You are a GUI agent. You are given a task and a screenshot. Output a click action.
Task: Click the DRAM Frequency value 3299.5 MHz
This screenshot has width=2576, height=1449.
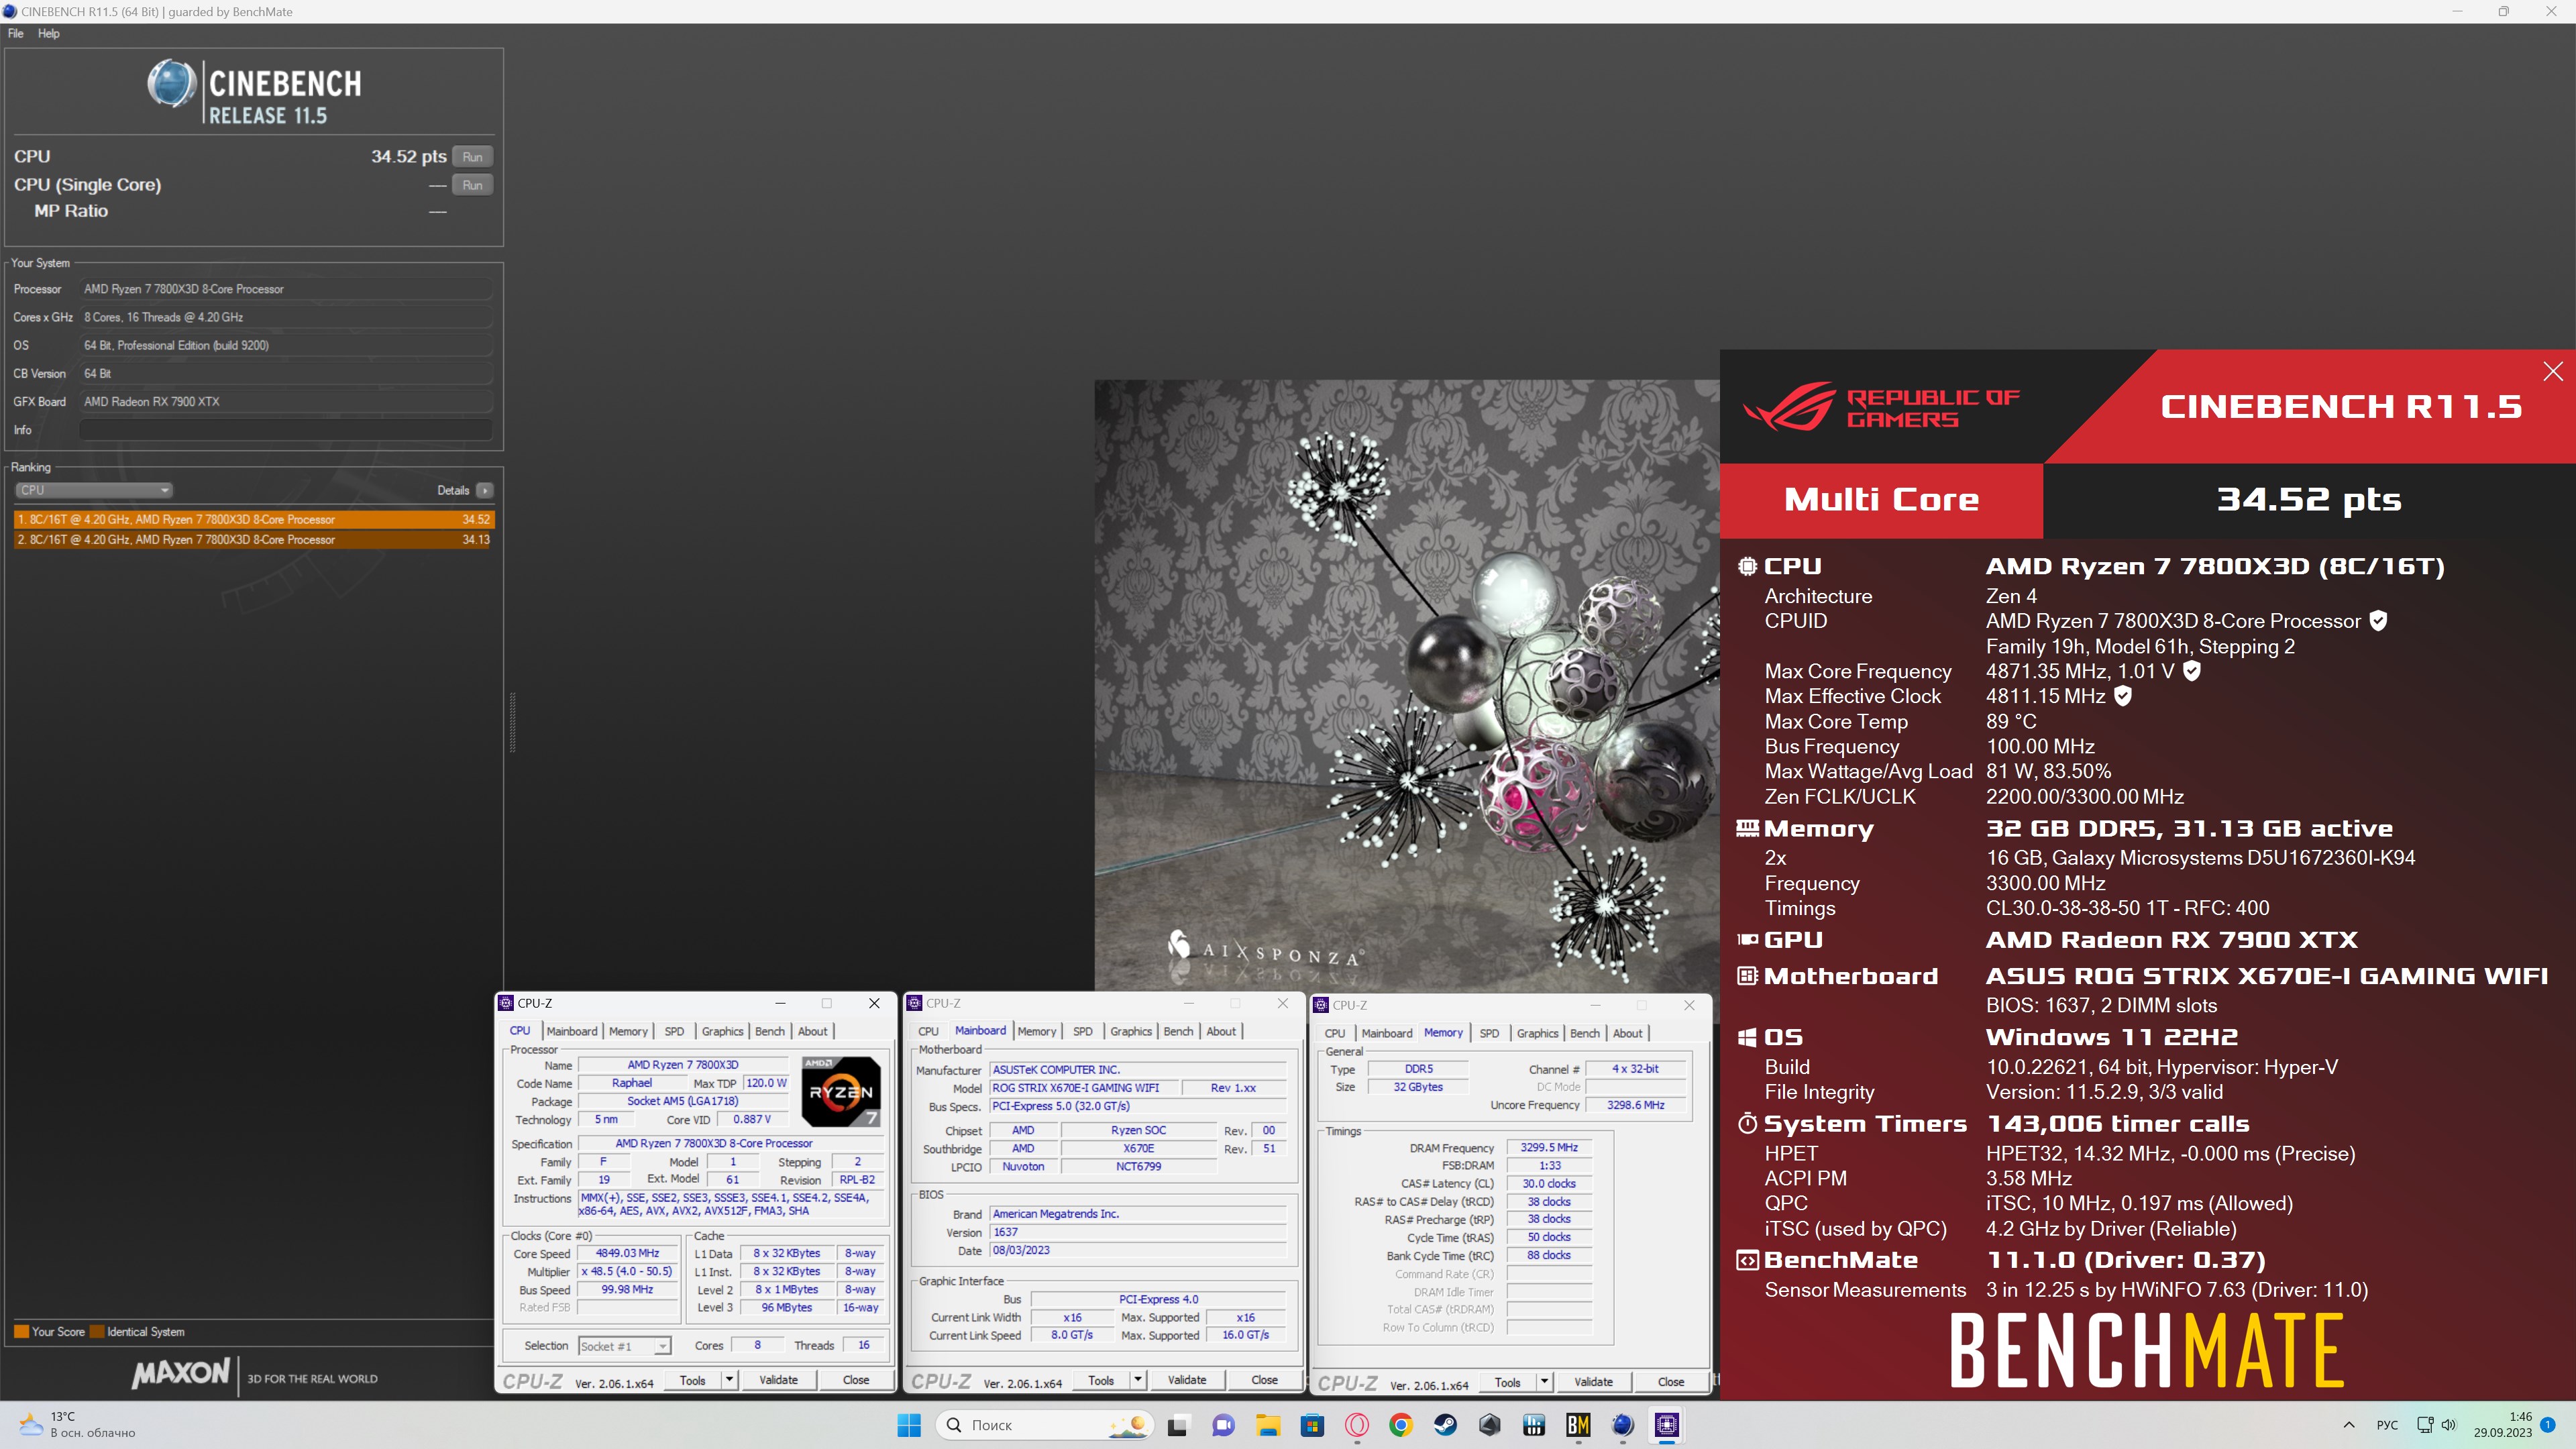1549,1147
